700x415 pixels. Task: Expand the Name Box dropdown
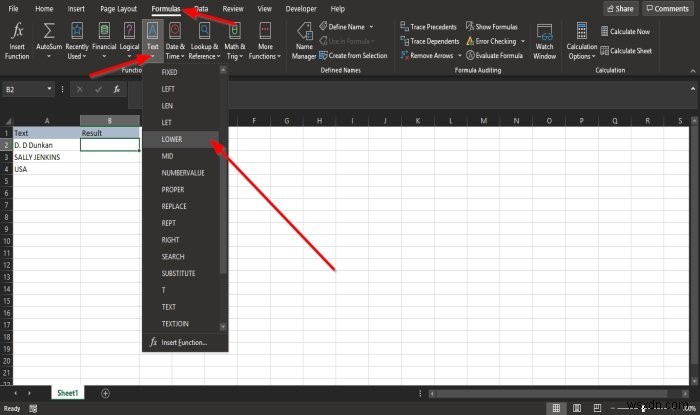(x=49, y=89)
